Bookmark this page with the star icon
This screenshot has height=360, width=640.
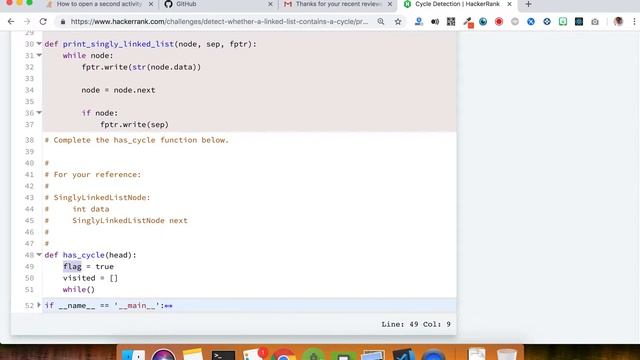(x=398, y=22)
